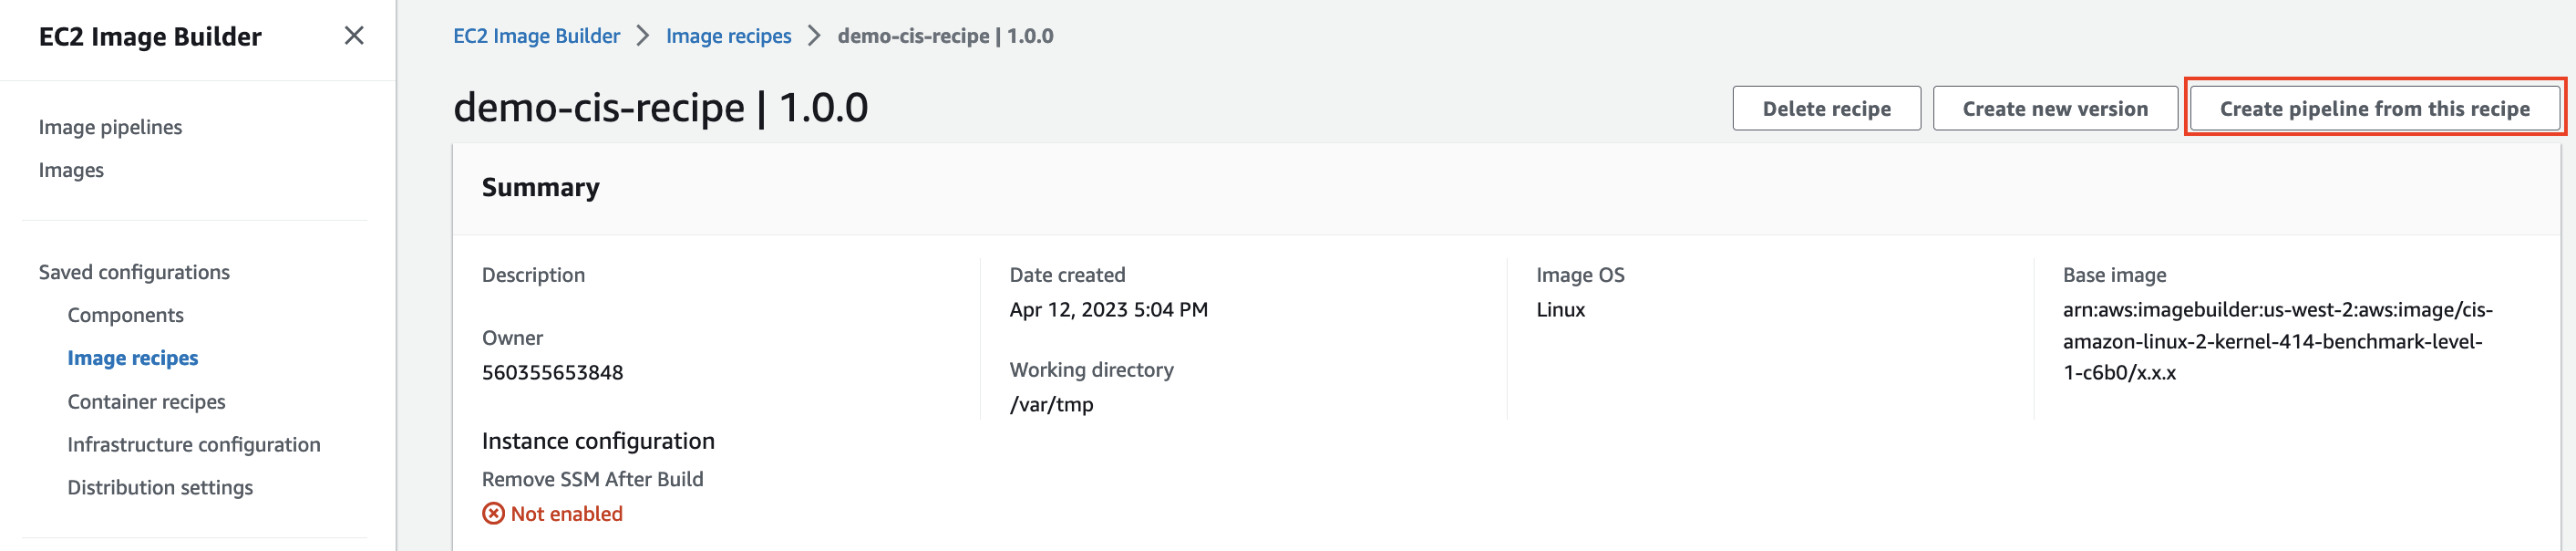Viewport: 2576px width, 551px height.
Task: Click the Summary section heading
Action: pos(540,187)
